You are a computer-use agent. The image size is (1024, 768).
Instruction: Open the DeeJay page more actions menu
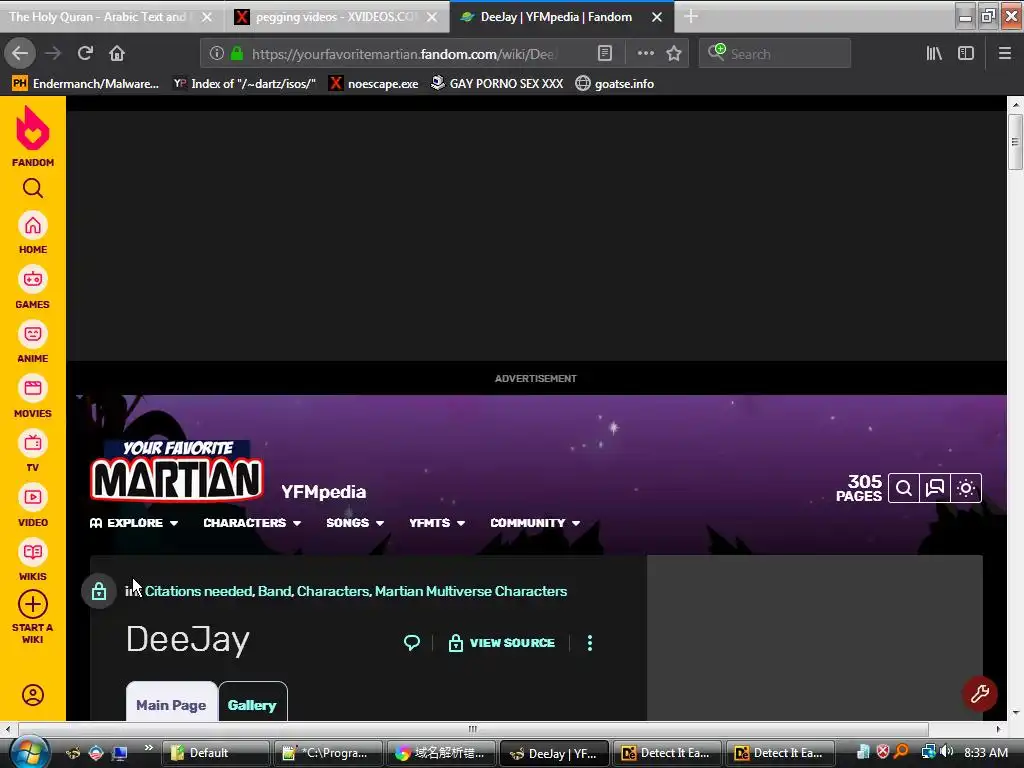590,643
